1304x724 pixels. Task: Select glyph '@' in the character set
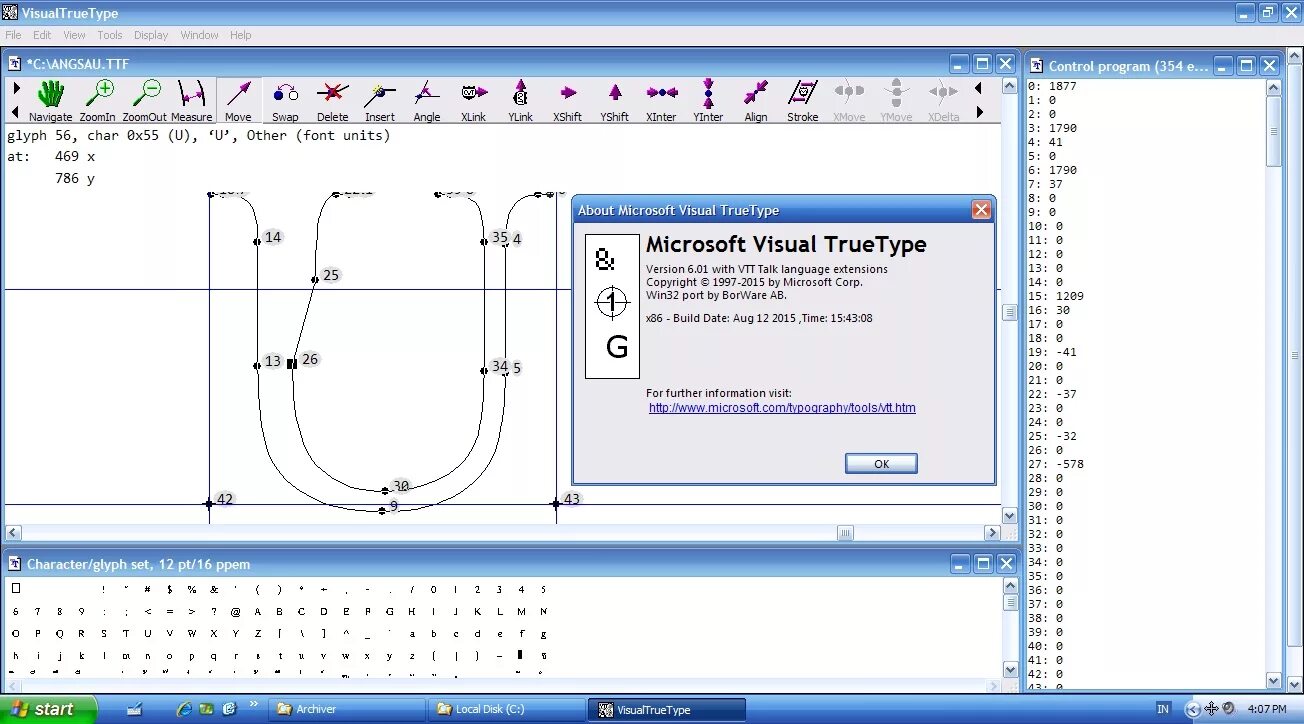(x=235, y=611)
